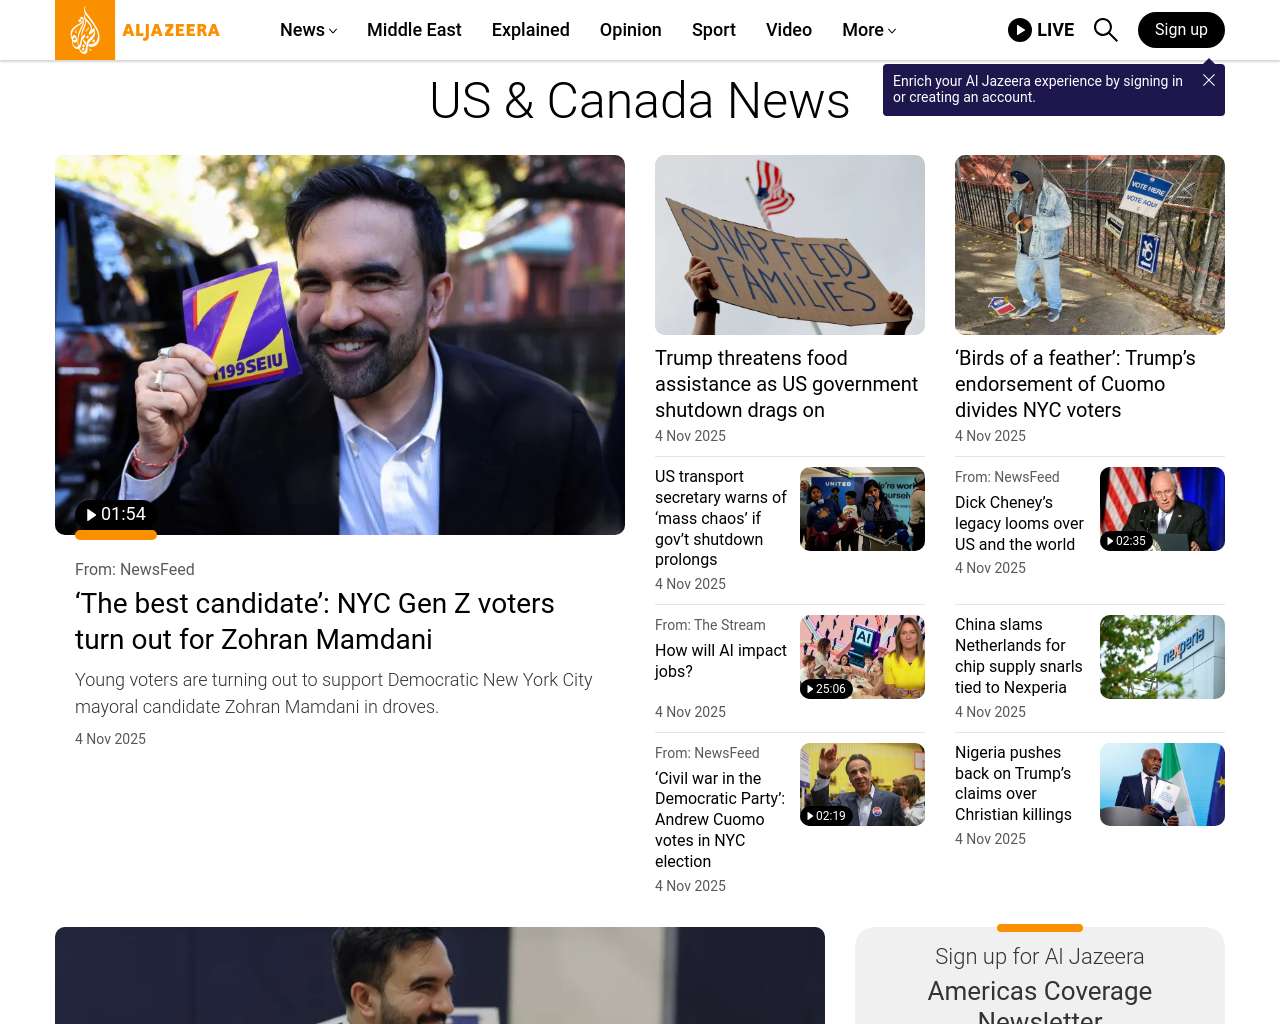Expand the More dropdown menu
Viewport: 1280px width, 1024px height.
tap(868, 30)
